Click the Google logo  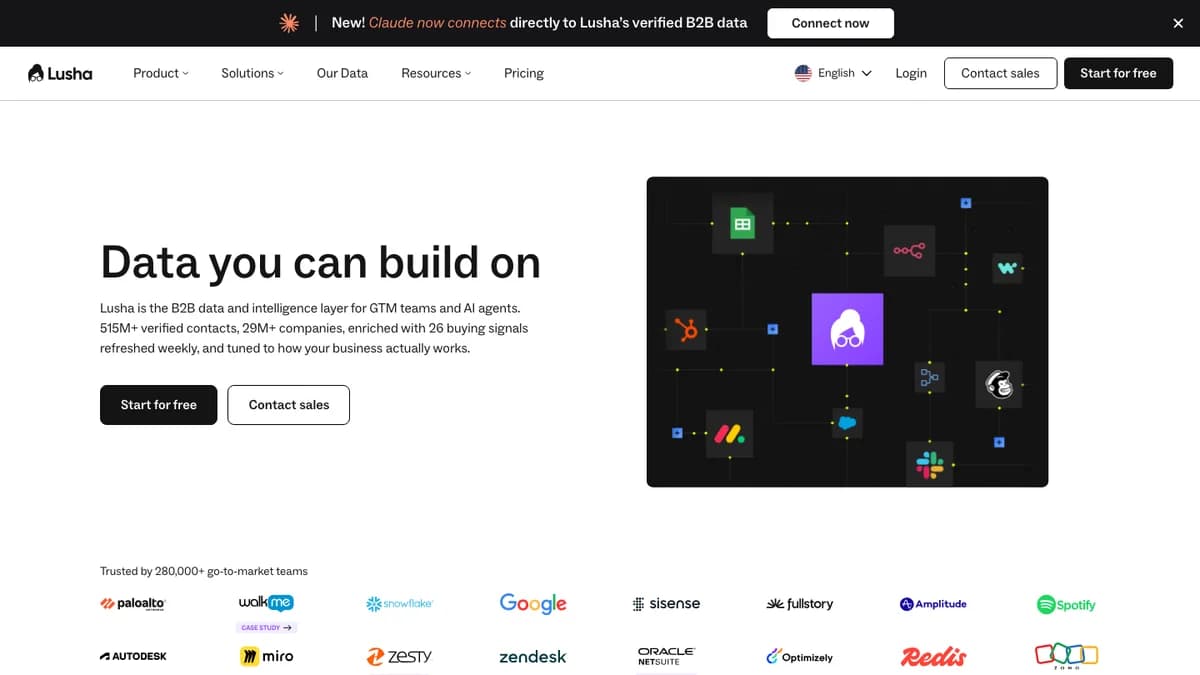click(x=533, y=603)
